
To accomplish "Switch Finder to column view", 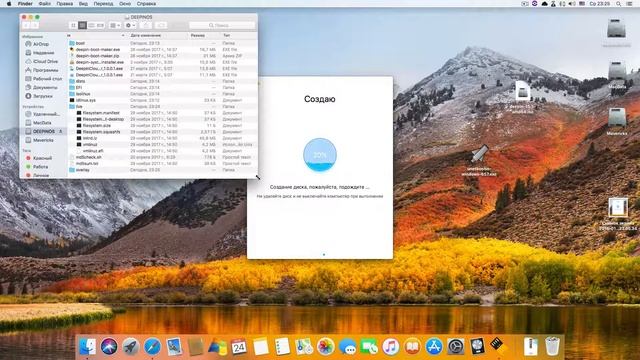I will tap(91, 25).
